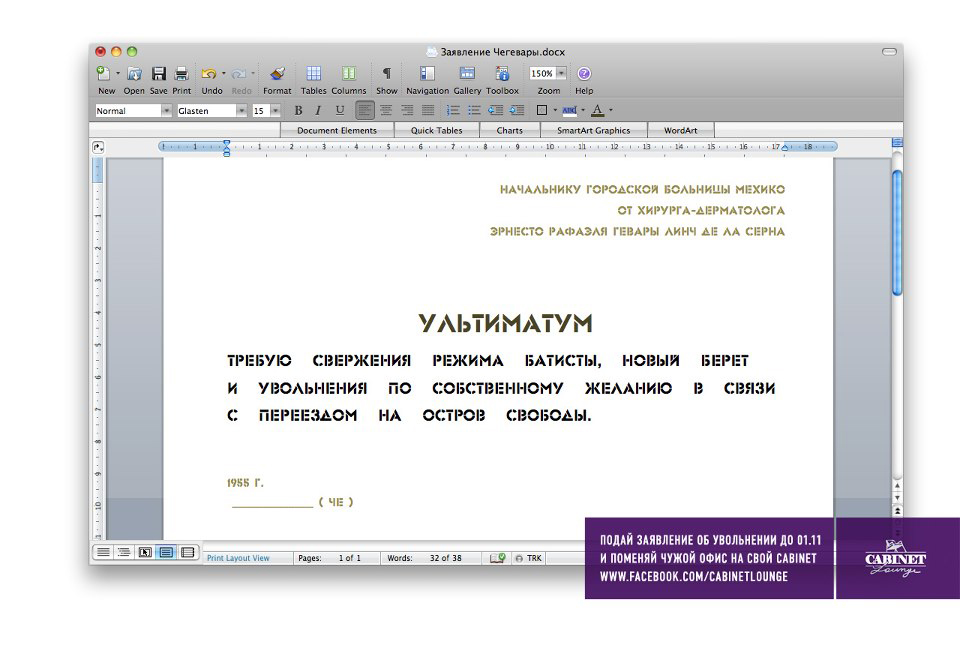The width and height of the screenshot is (960, 645).
Task: Click the spelling check status icon
Action: click(497, 558)
